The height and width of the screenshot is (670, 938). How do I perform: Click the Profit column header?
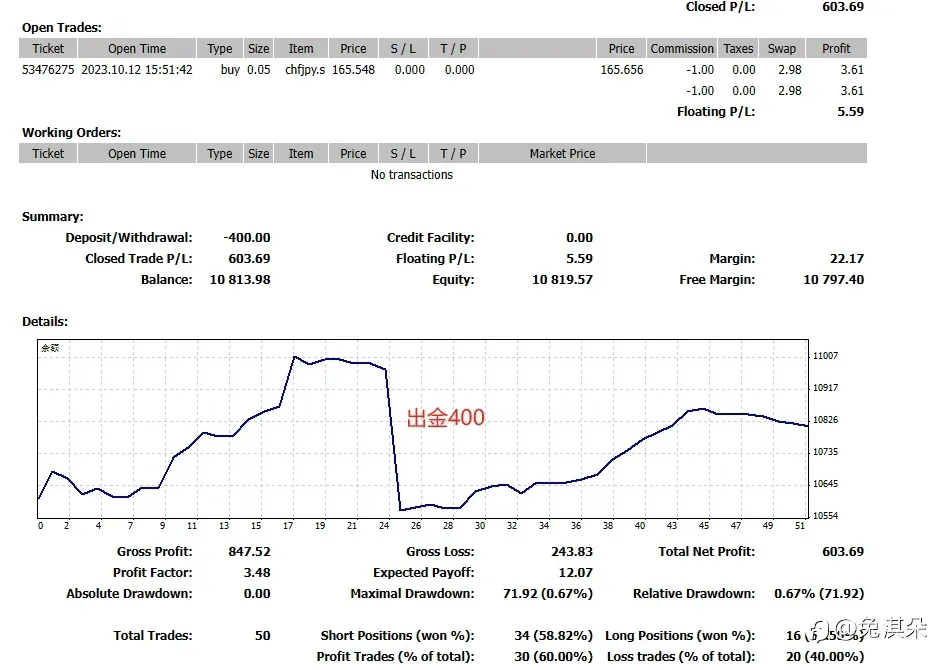click(836, 48)
